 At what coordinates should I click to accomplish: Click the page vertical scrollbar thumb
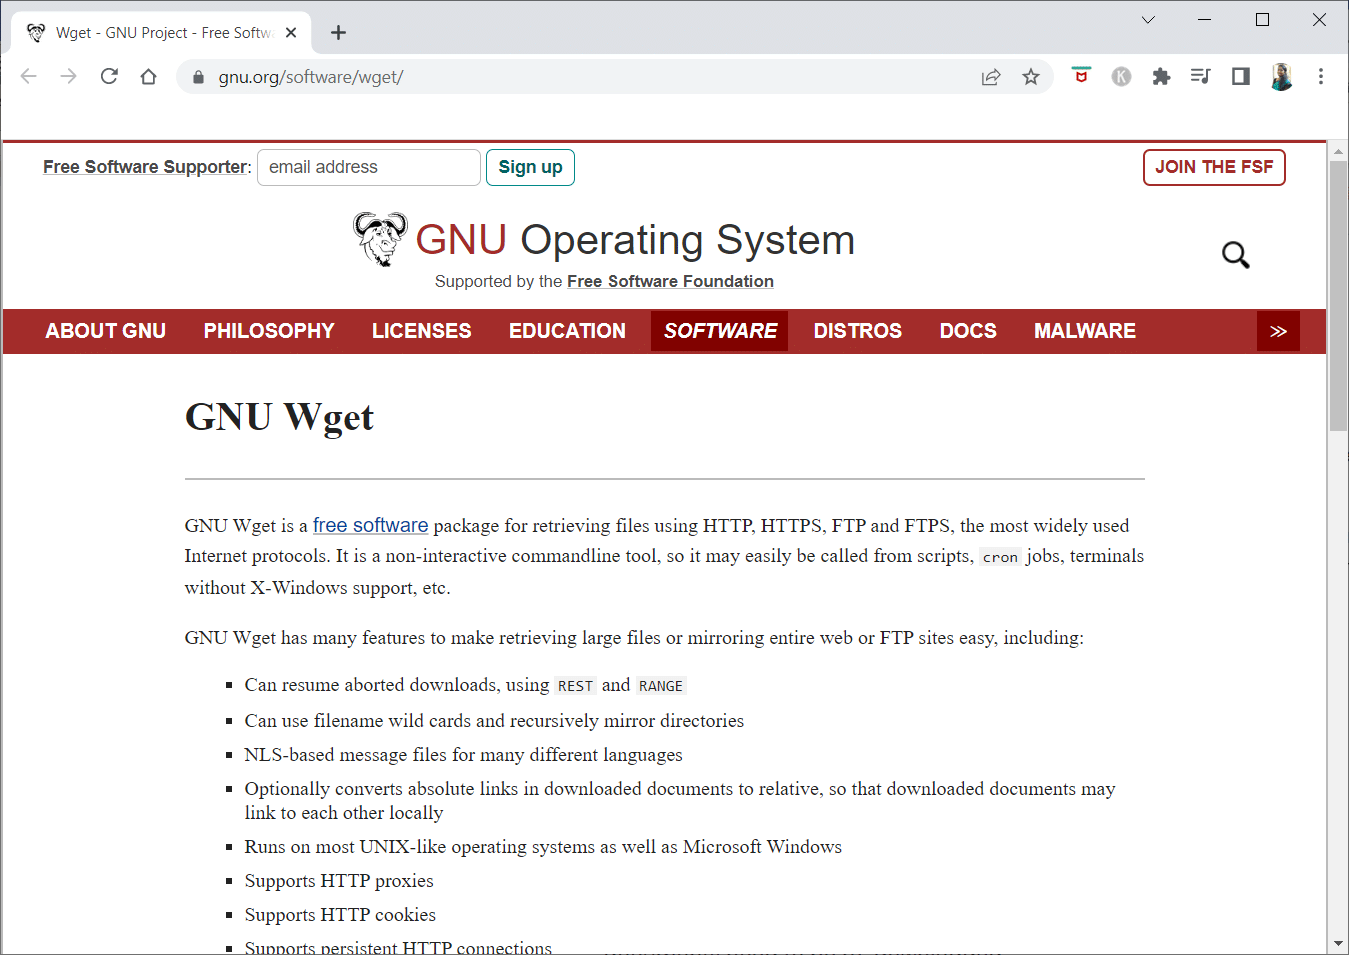pos(1338,295)
